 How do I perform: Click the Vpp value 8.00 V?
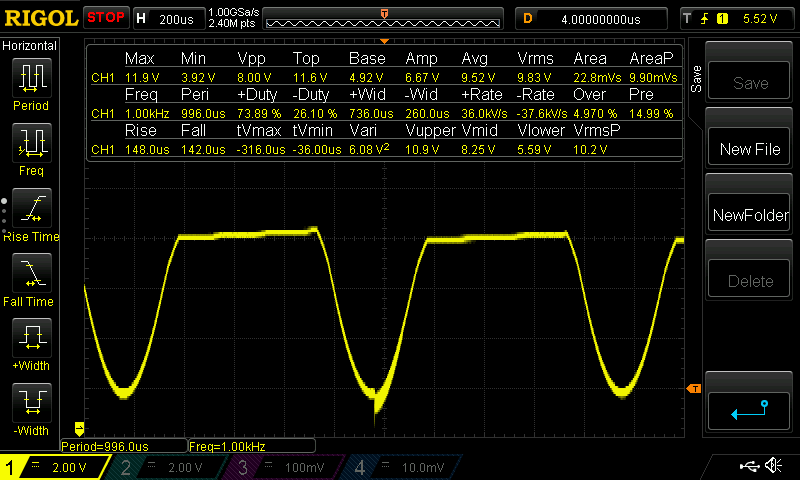click(x=254, y=78)
